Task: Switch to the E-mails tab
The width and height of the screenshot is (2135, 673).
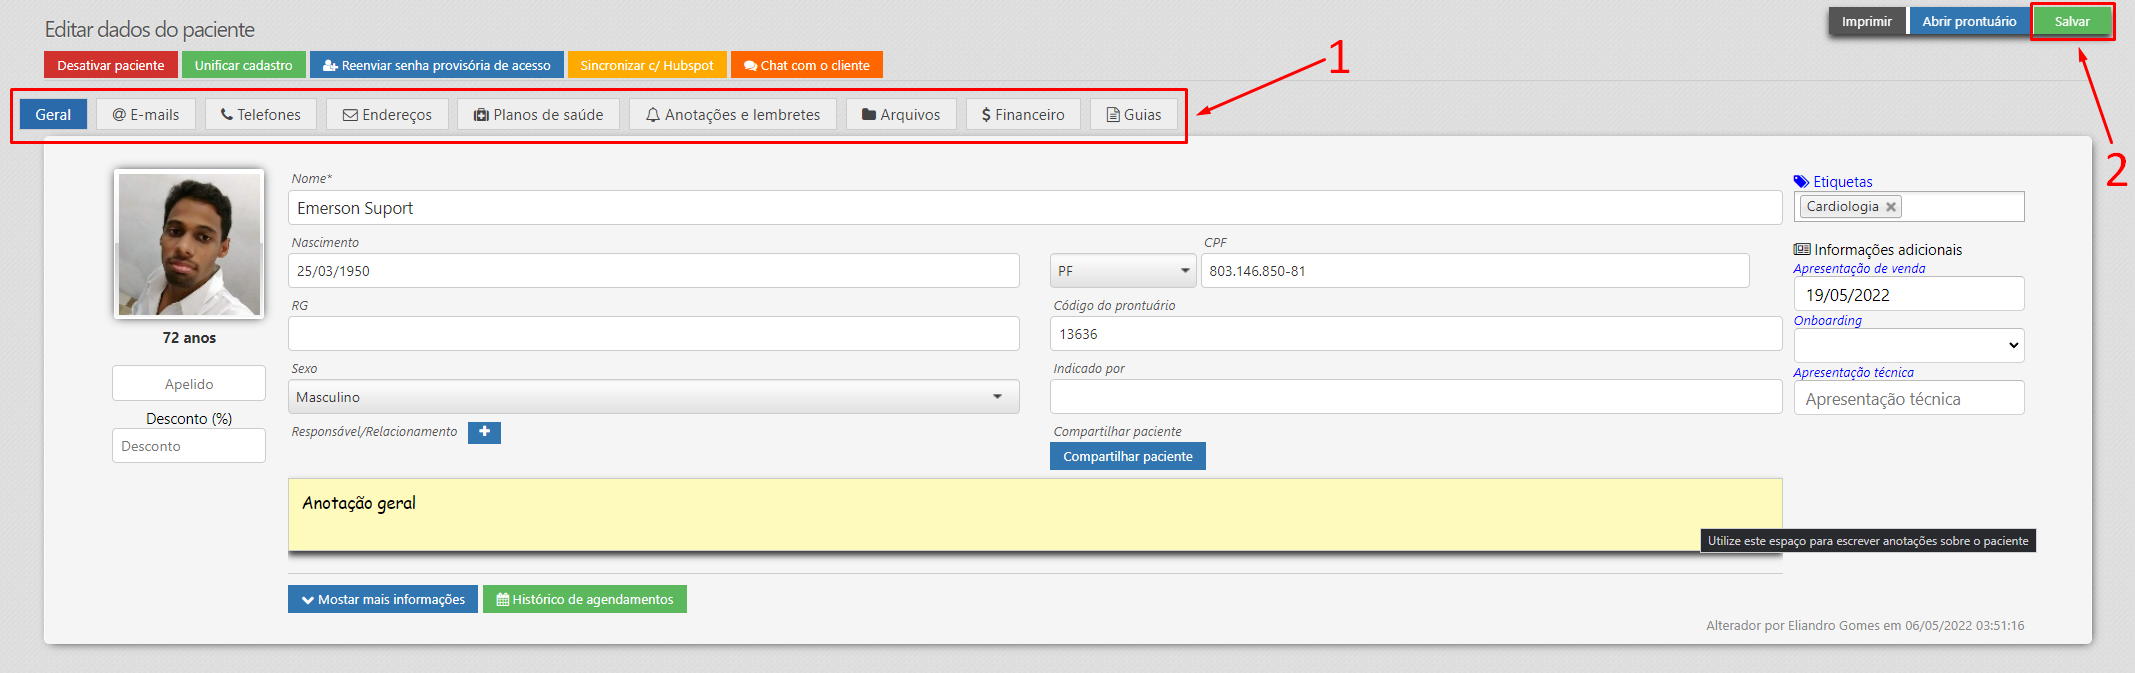Action: click(x=146, y=115)
